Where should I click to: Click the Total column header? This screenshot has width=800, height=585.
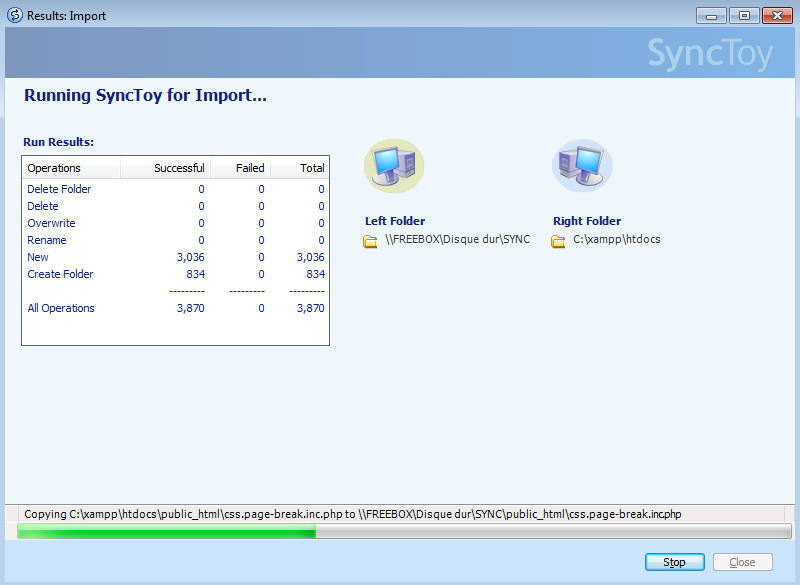(x=311, y=168)
